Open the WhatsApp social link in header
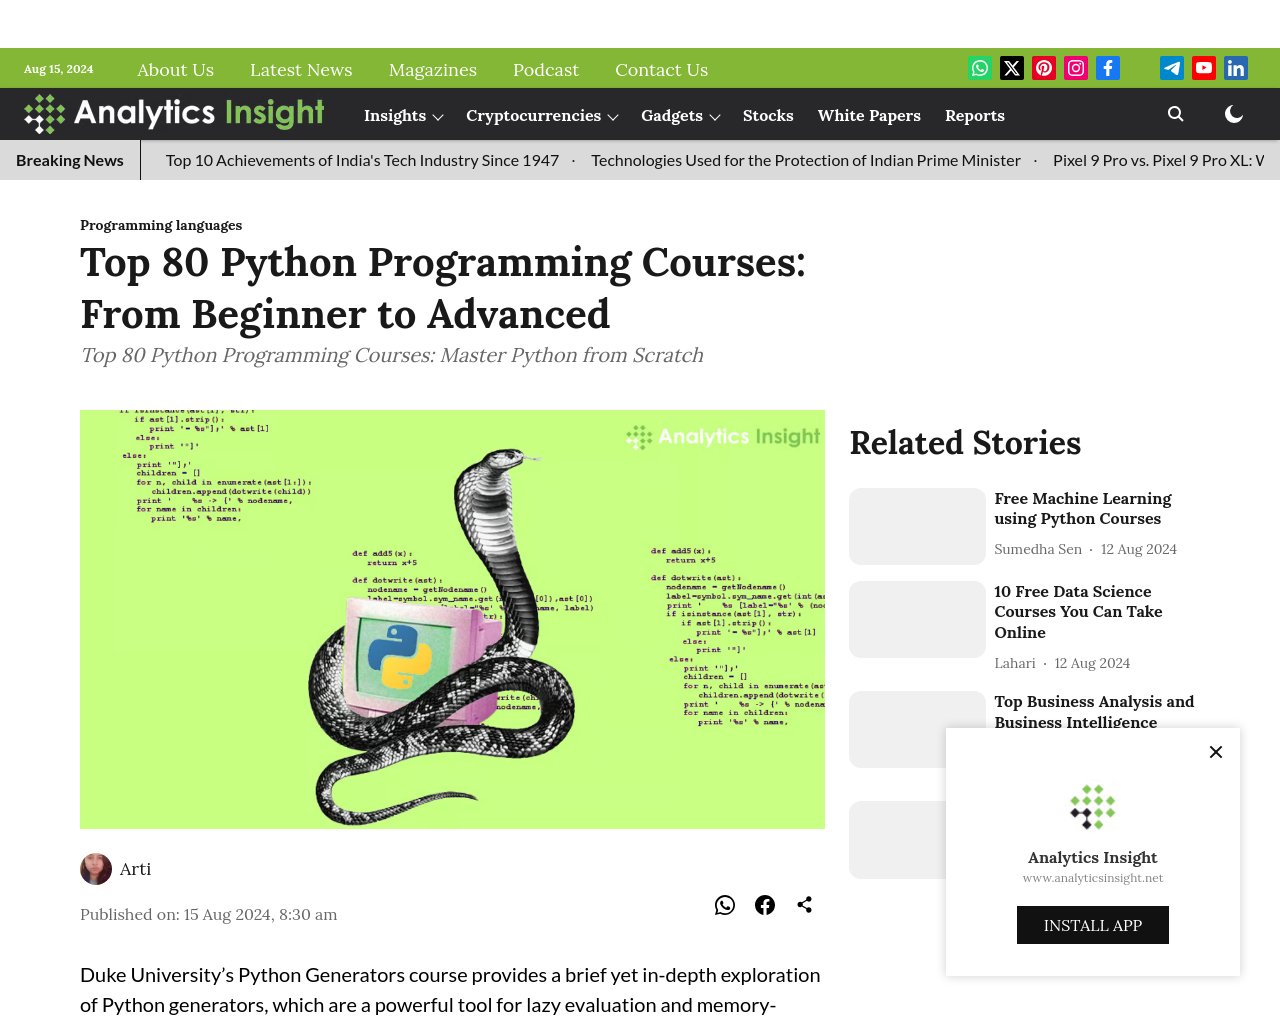This screenshot has width=1280, height=1024. (980, 68)
